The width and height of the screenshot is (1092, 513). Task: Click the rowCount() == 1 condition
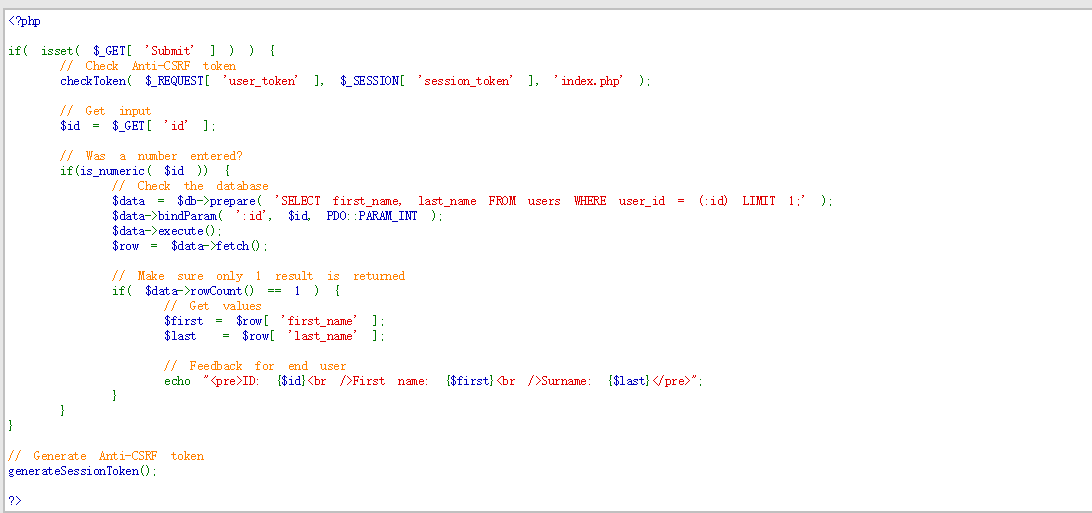226,291
